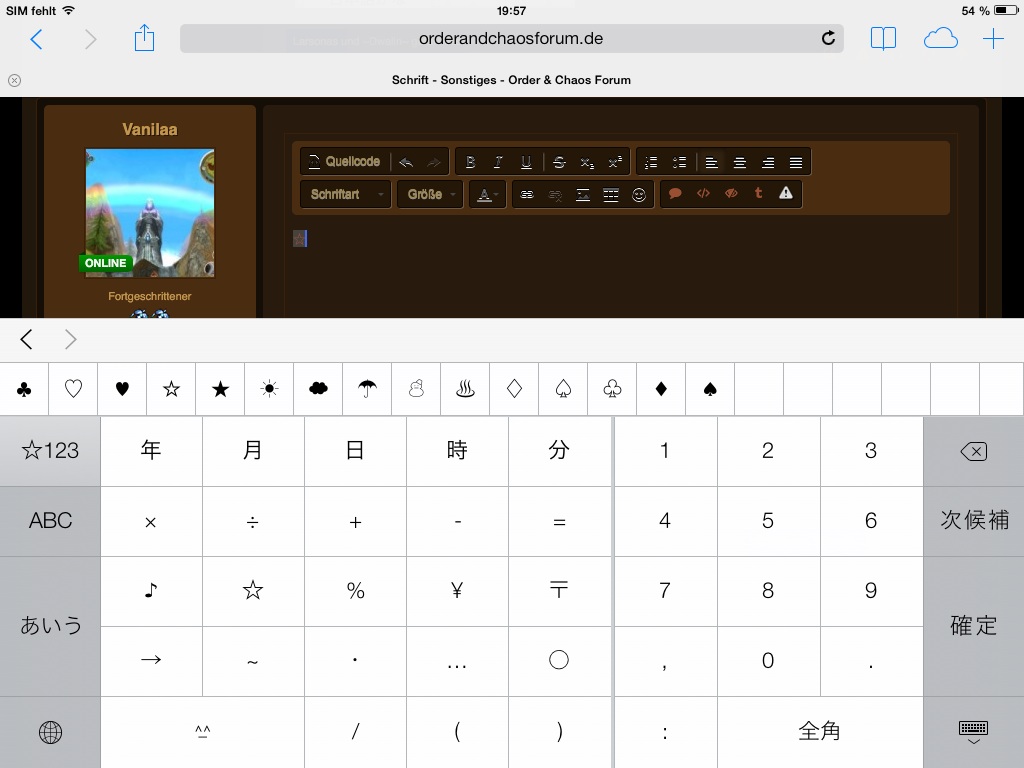Viewport: 1024px width, 768px height.
Task: Insert a numbered list
Action: point(651,162)
